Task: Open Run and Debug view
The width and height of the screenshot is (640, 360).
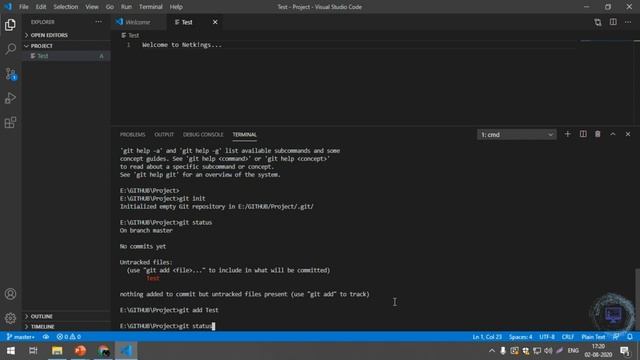Action: point(10,98)
